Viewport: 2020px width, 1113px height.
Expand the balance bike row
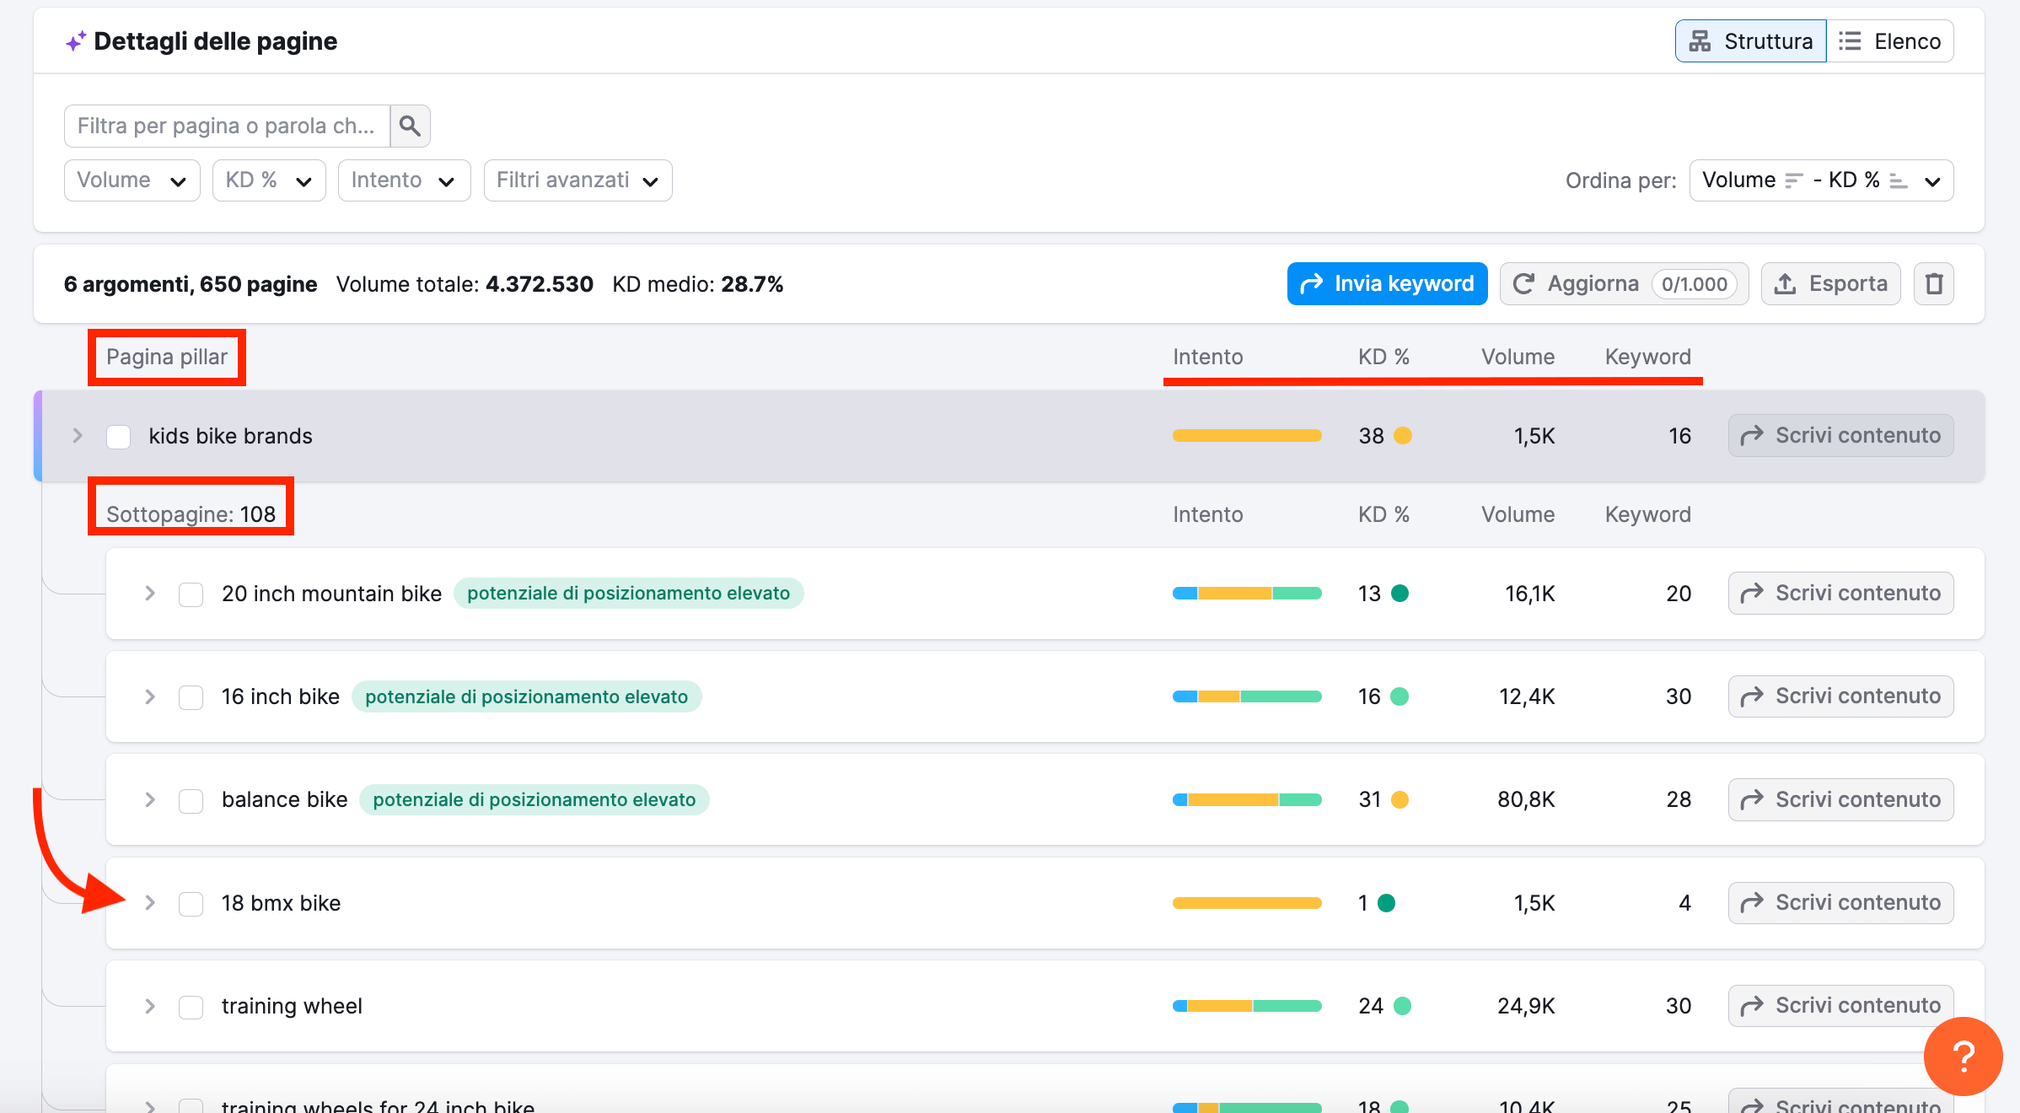tap(150, 800)
